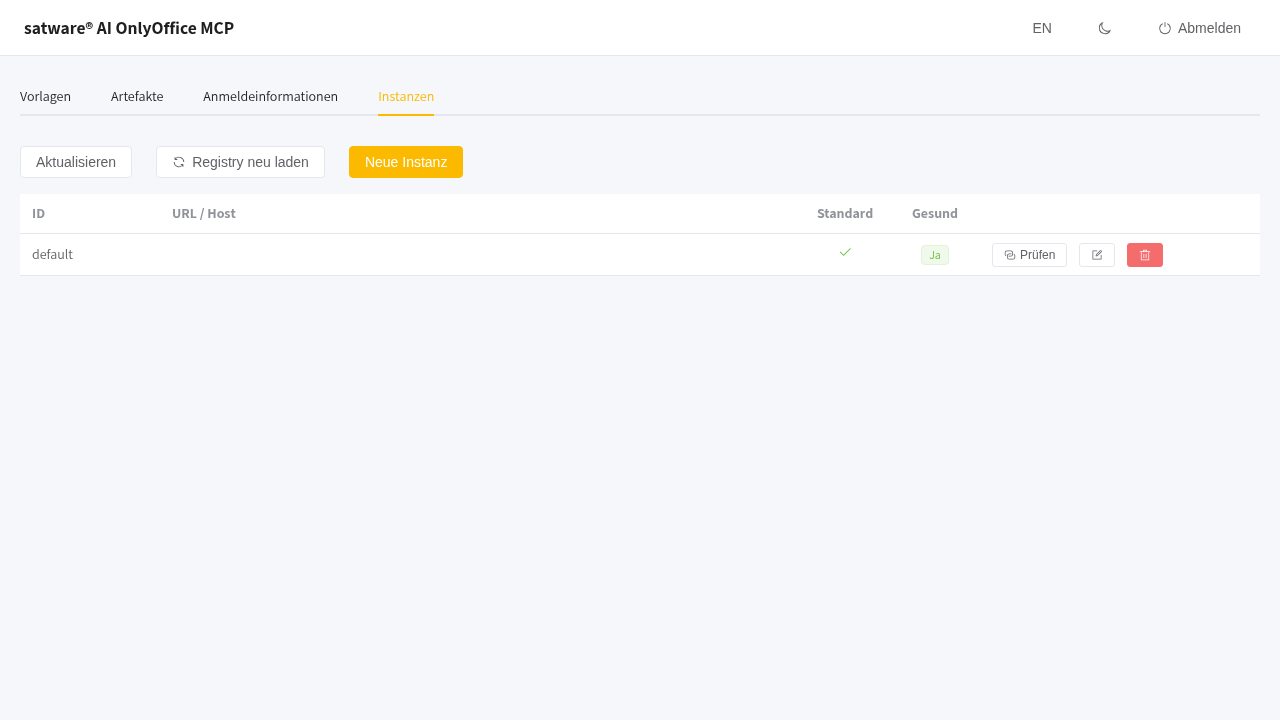Viewport: 1280px width, 720px height.
Task: Switch language to EN
Action: tap(1042, 28)
